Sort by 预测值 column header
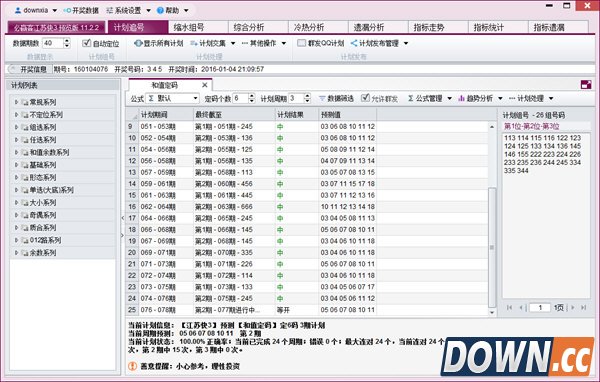Screen dimensions: 600x382 point(347,114)
